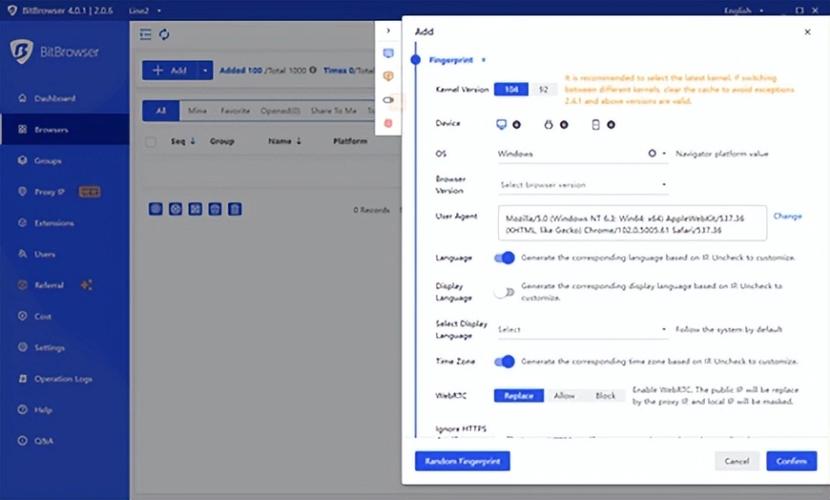This screenshot has height=500, width=830.
Task: Switch to the Favorite tab
Action: click(x=235, y=111)
